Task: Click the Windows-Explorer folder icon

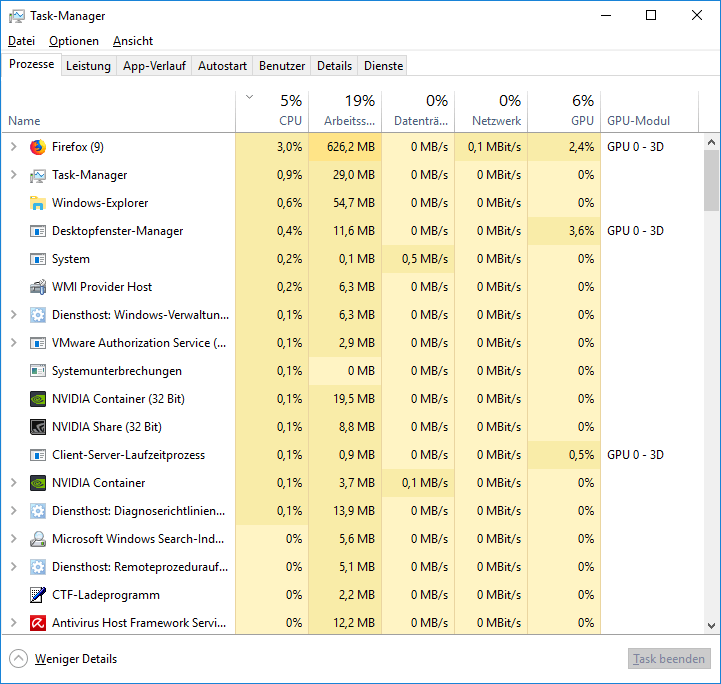Action: (38, 203)
